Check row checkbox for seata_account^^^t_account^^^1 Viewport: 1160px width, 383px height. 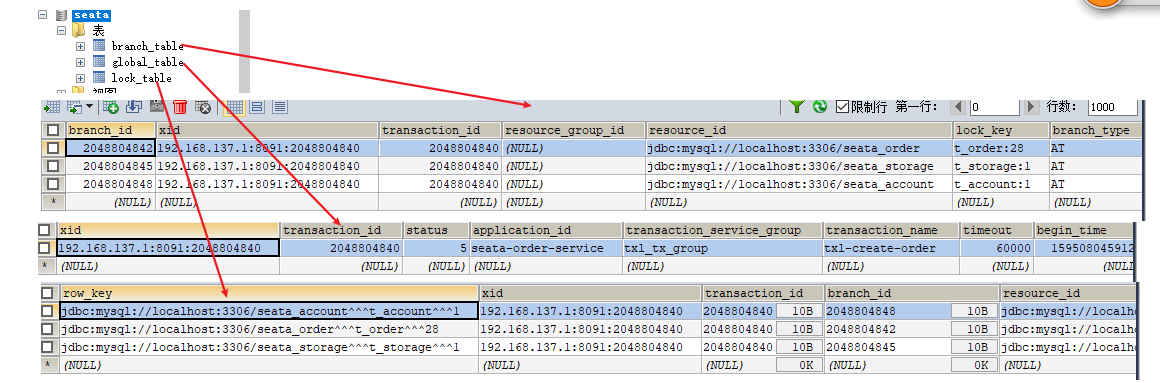(48, 311)
